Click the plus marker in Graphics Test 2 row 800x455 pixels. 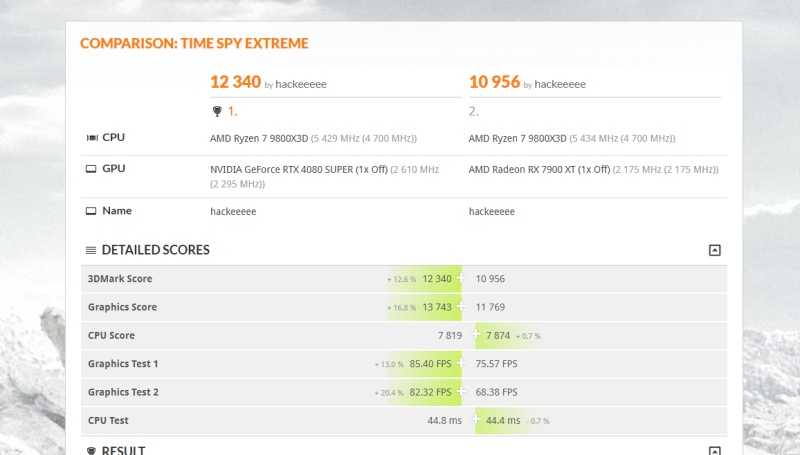click(x=461, y=391)
